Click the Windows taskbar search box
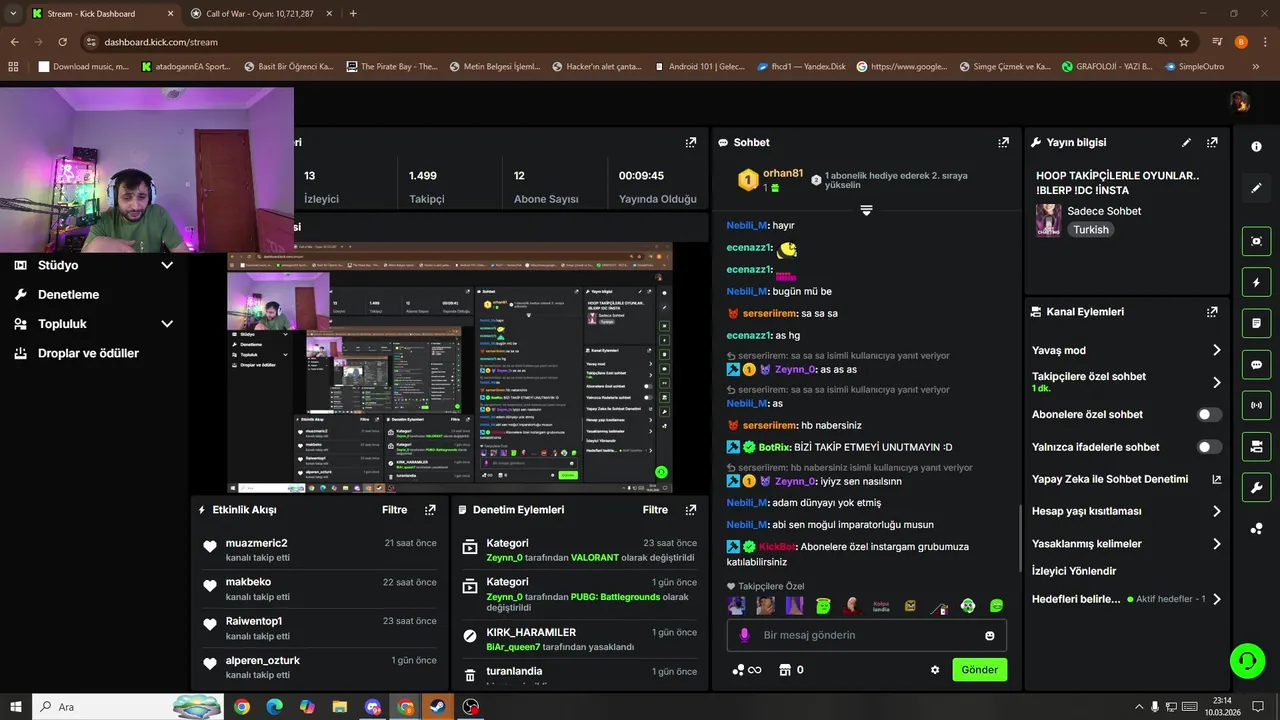1280x720 pixels. [127, 707]
